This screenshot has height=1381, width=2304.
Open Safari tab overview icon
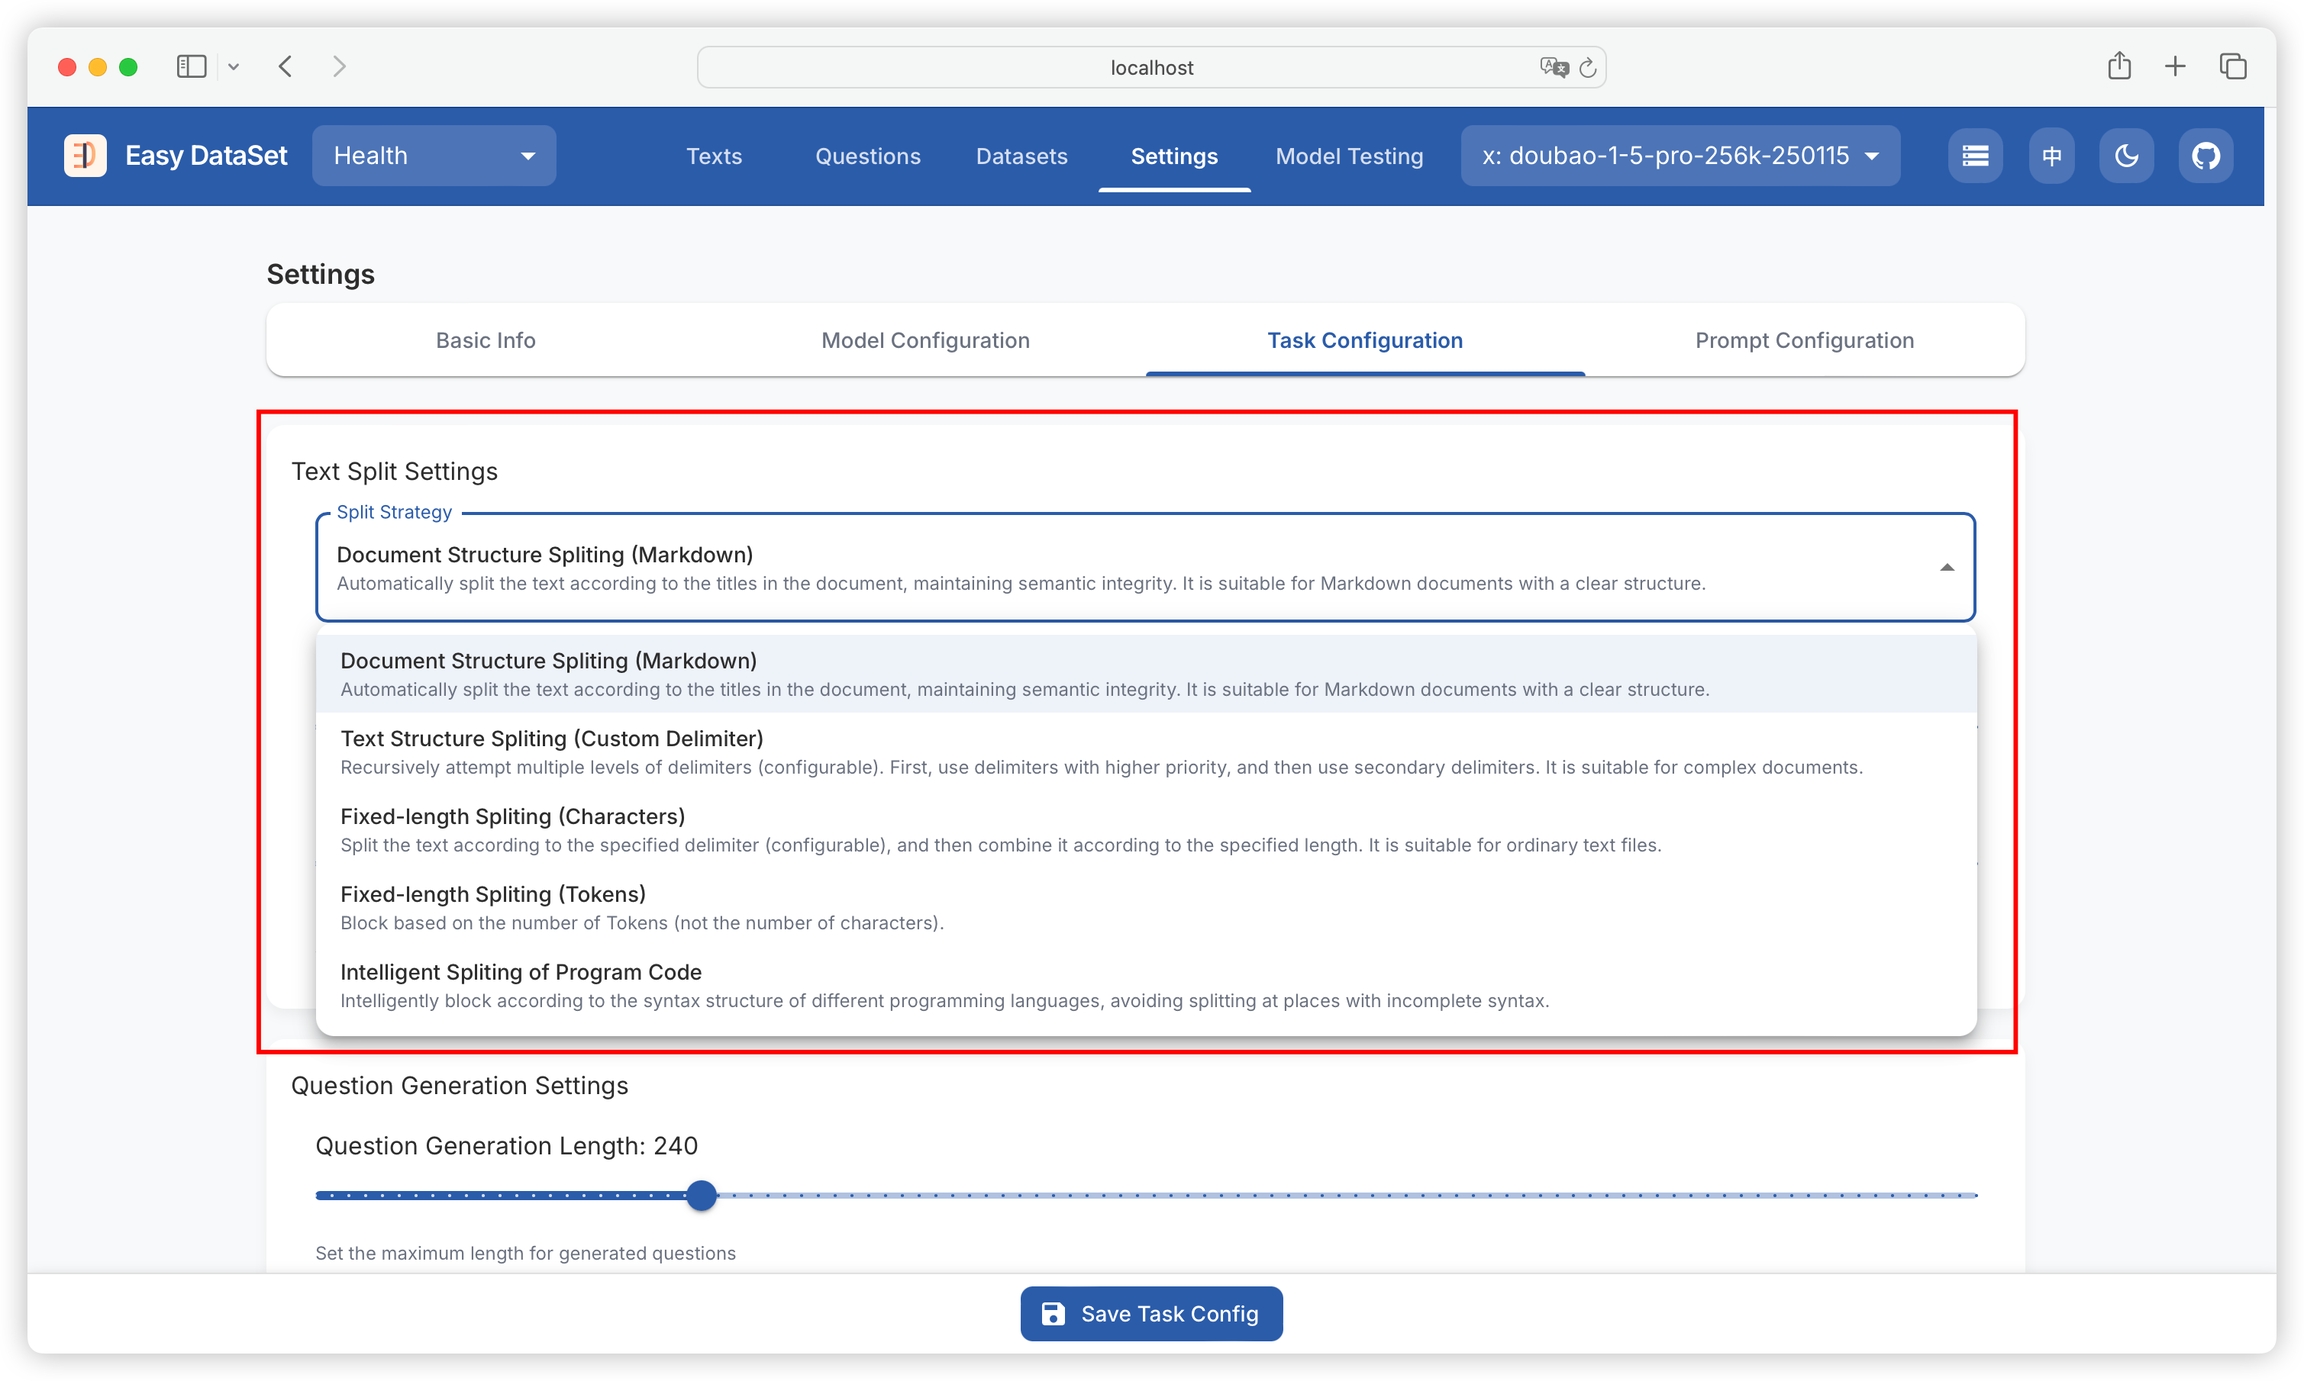[x=2233, y=67]
